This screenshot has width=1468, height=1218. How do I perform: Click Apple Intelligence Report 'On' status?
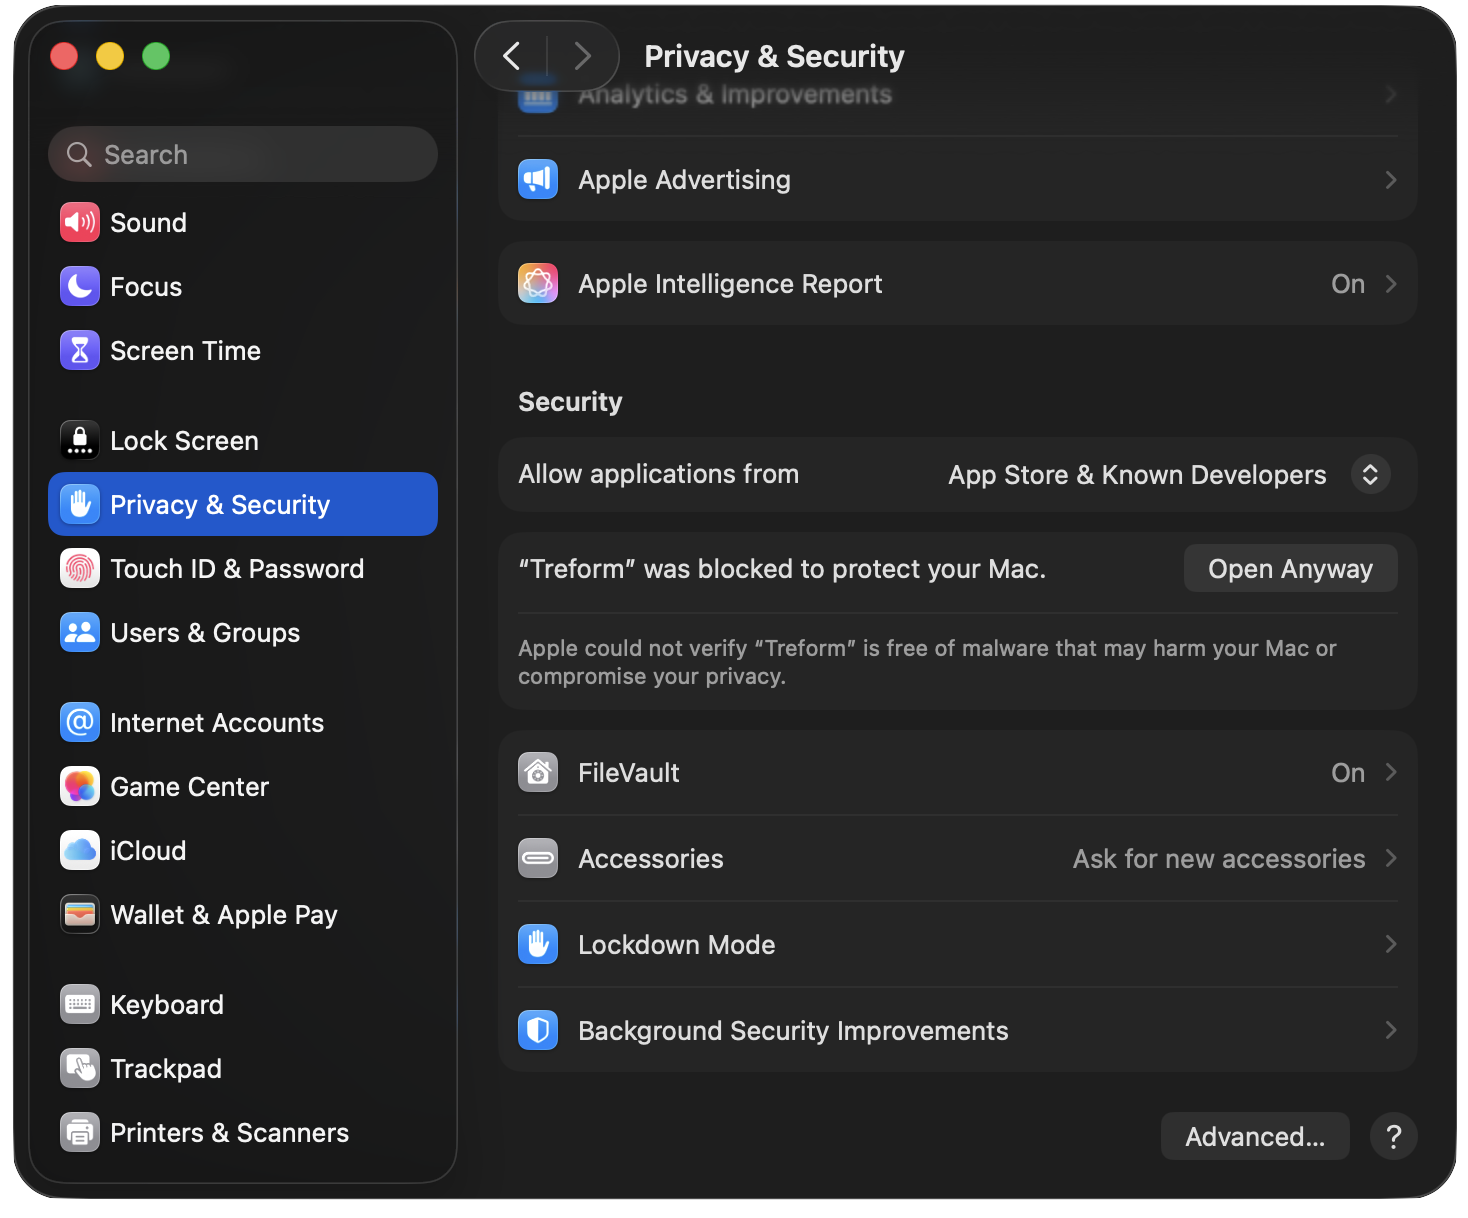[x=1348, y=284]
